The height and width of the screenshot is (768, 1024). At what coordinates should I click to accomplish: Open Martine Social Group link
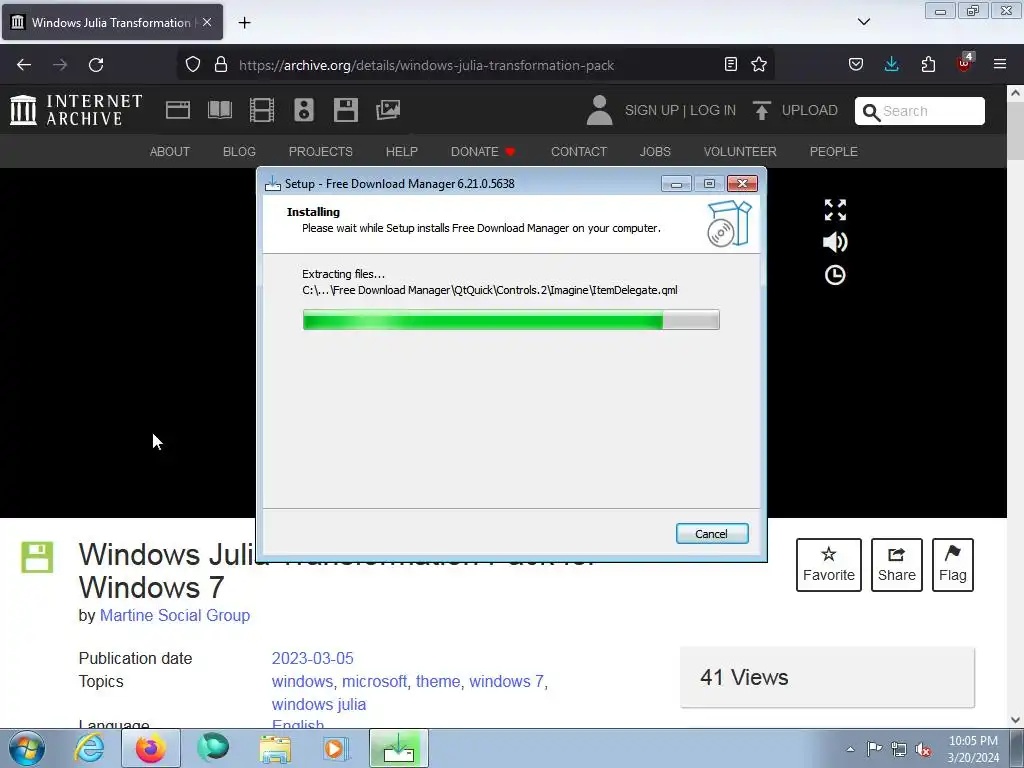click(x=175, y=615)
